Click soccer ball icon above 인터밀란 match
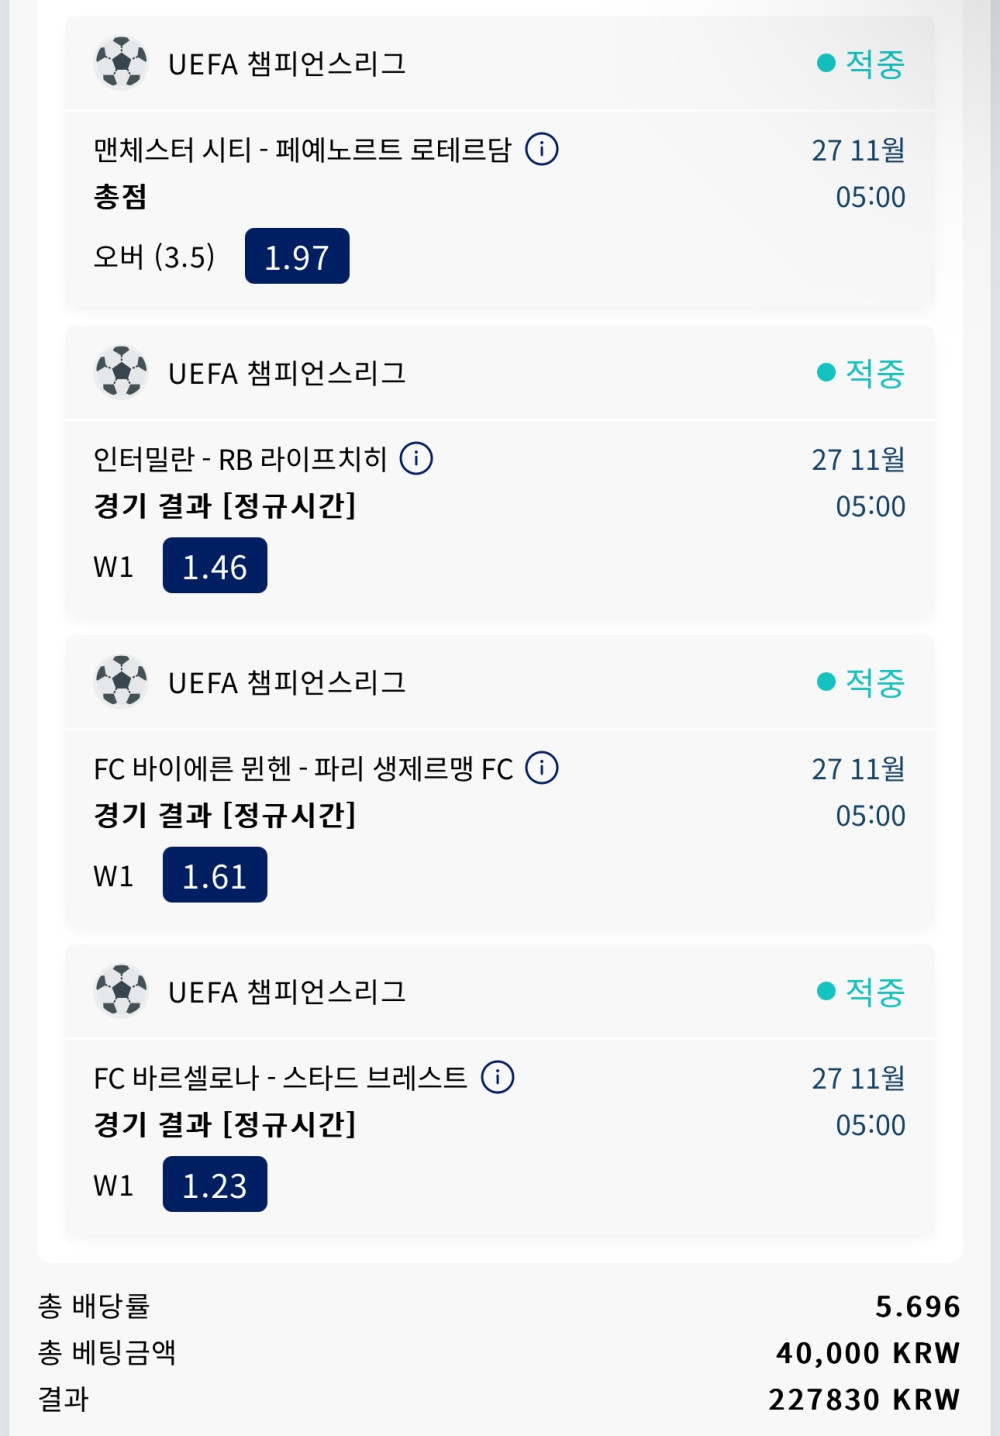1000x1436 pixels. pos(121,372)
